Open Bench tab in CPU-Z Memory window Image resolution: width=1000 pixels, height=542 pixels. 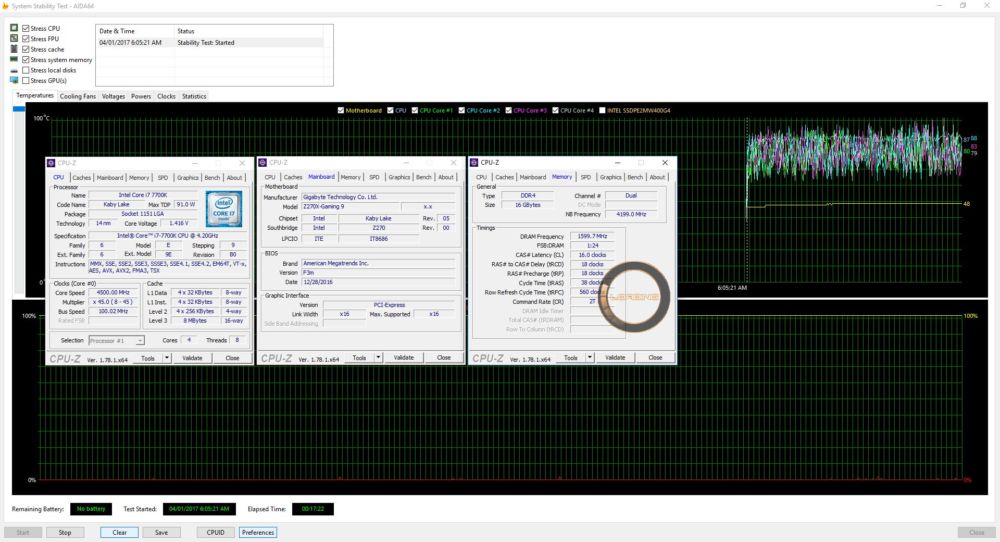point(635,177)
